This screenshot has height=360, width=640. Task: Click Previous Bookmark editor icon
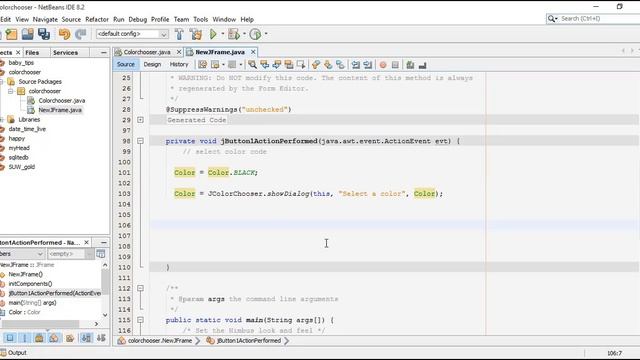[316, 64]
